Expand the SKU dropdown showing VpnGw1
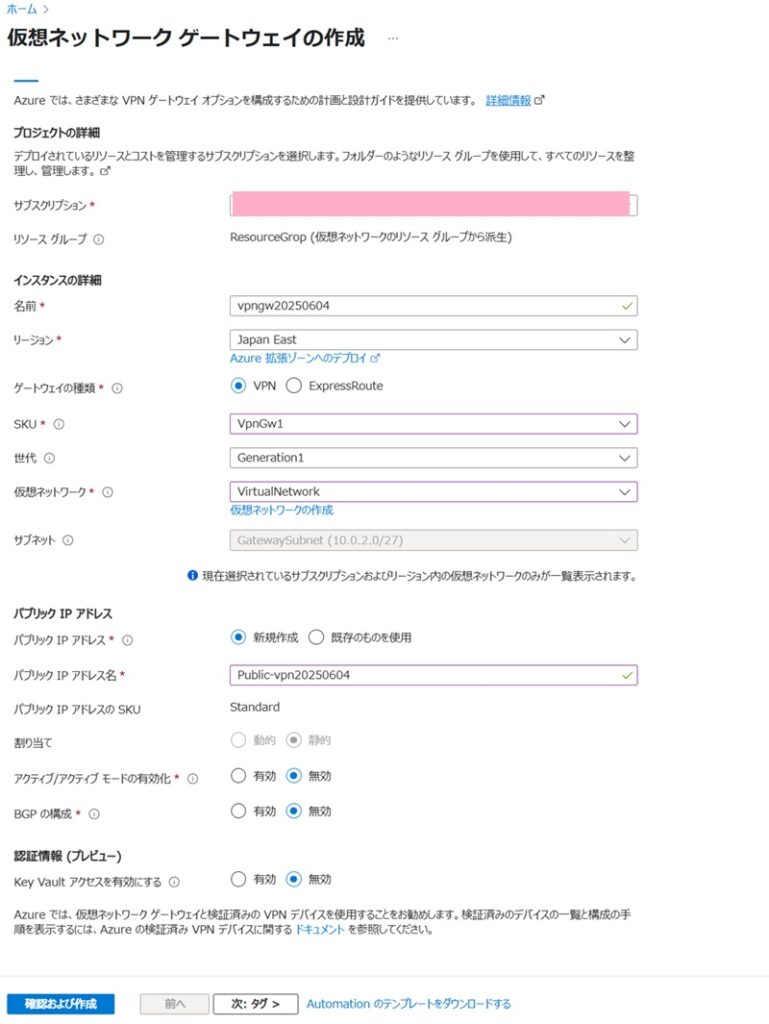 click(x=433, y=424)
